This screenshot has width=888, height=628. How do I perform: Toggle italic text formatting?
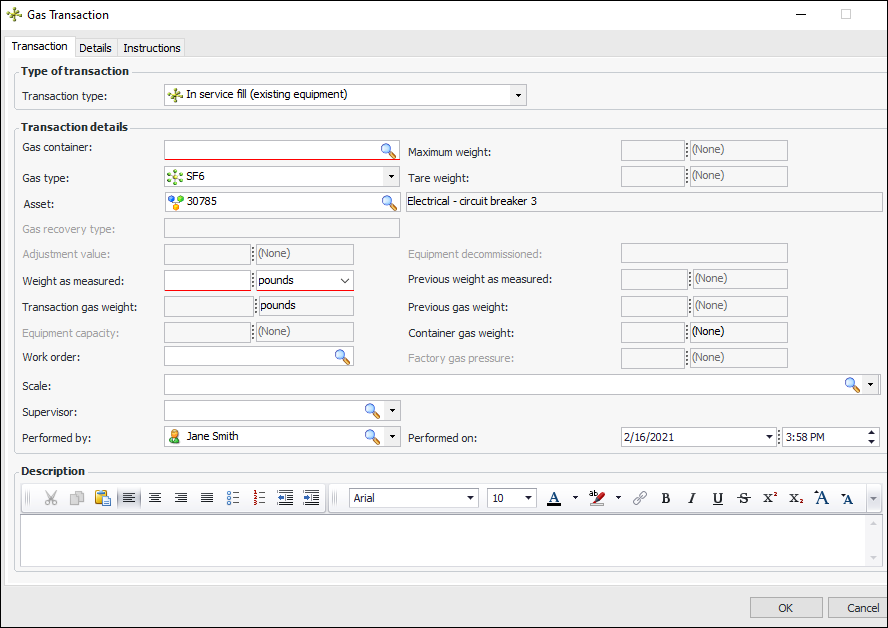pos(691,498)
